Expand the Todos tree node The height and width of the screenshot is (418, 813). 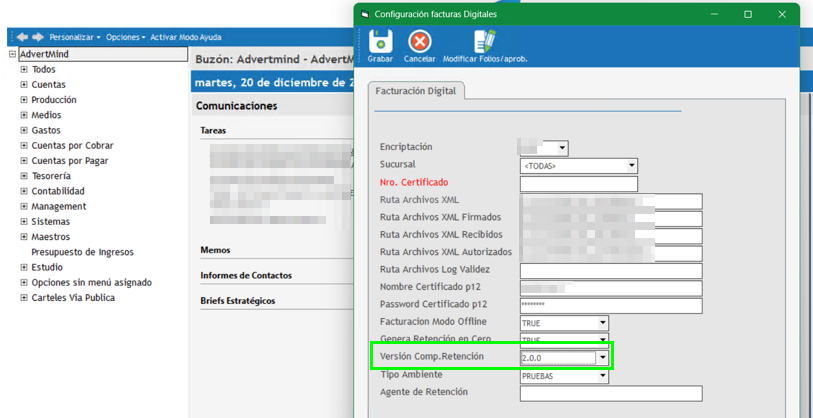[x=24, y=69]
